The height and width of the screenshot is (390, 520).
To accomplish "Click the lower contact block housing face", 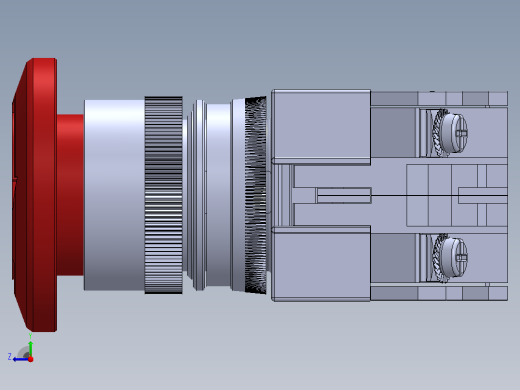I will point(321,263).
